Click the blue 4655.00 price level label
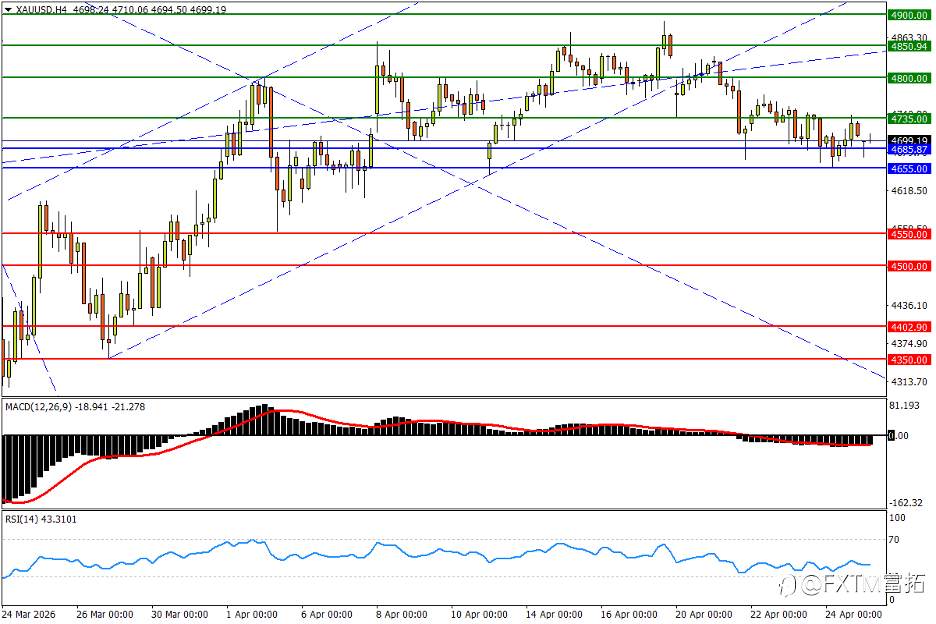936x624 pixels. tap(909, 169)
